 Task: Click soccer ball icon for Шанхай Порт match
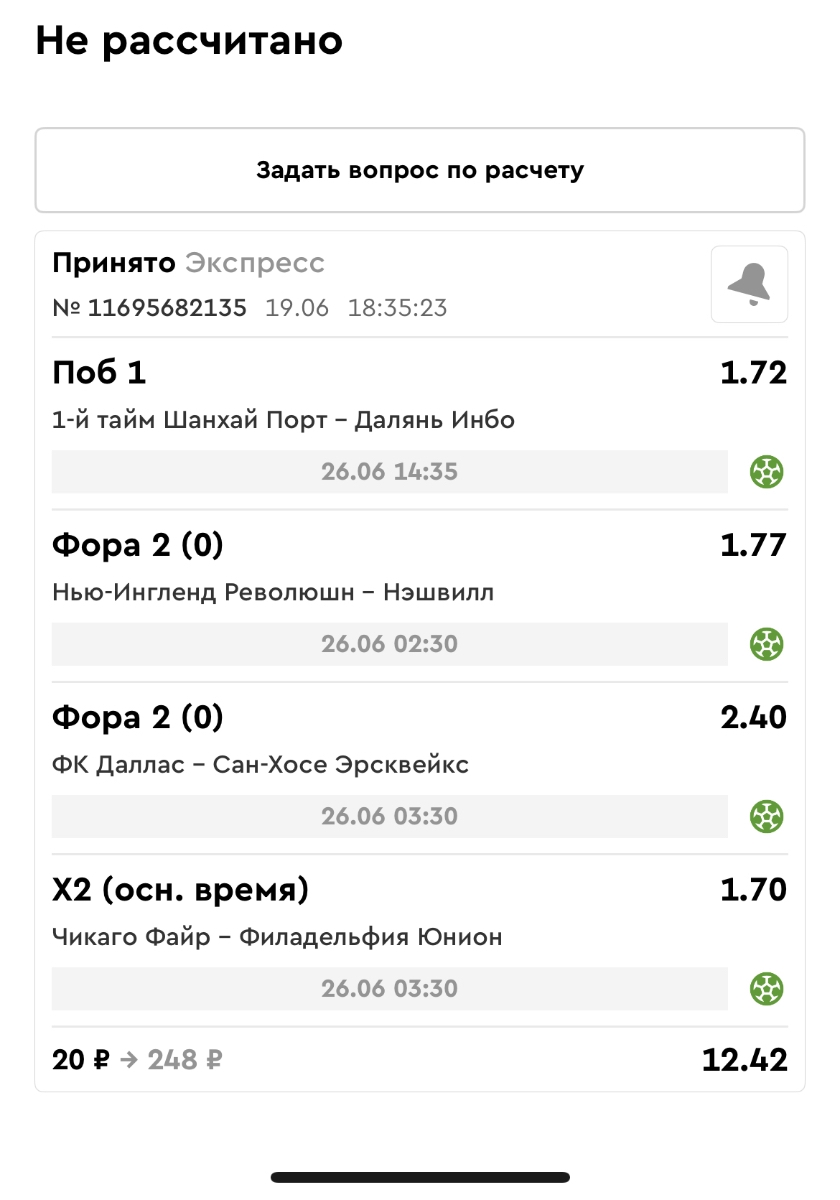(x=766, y=472)
